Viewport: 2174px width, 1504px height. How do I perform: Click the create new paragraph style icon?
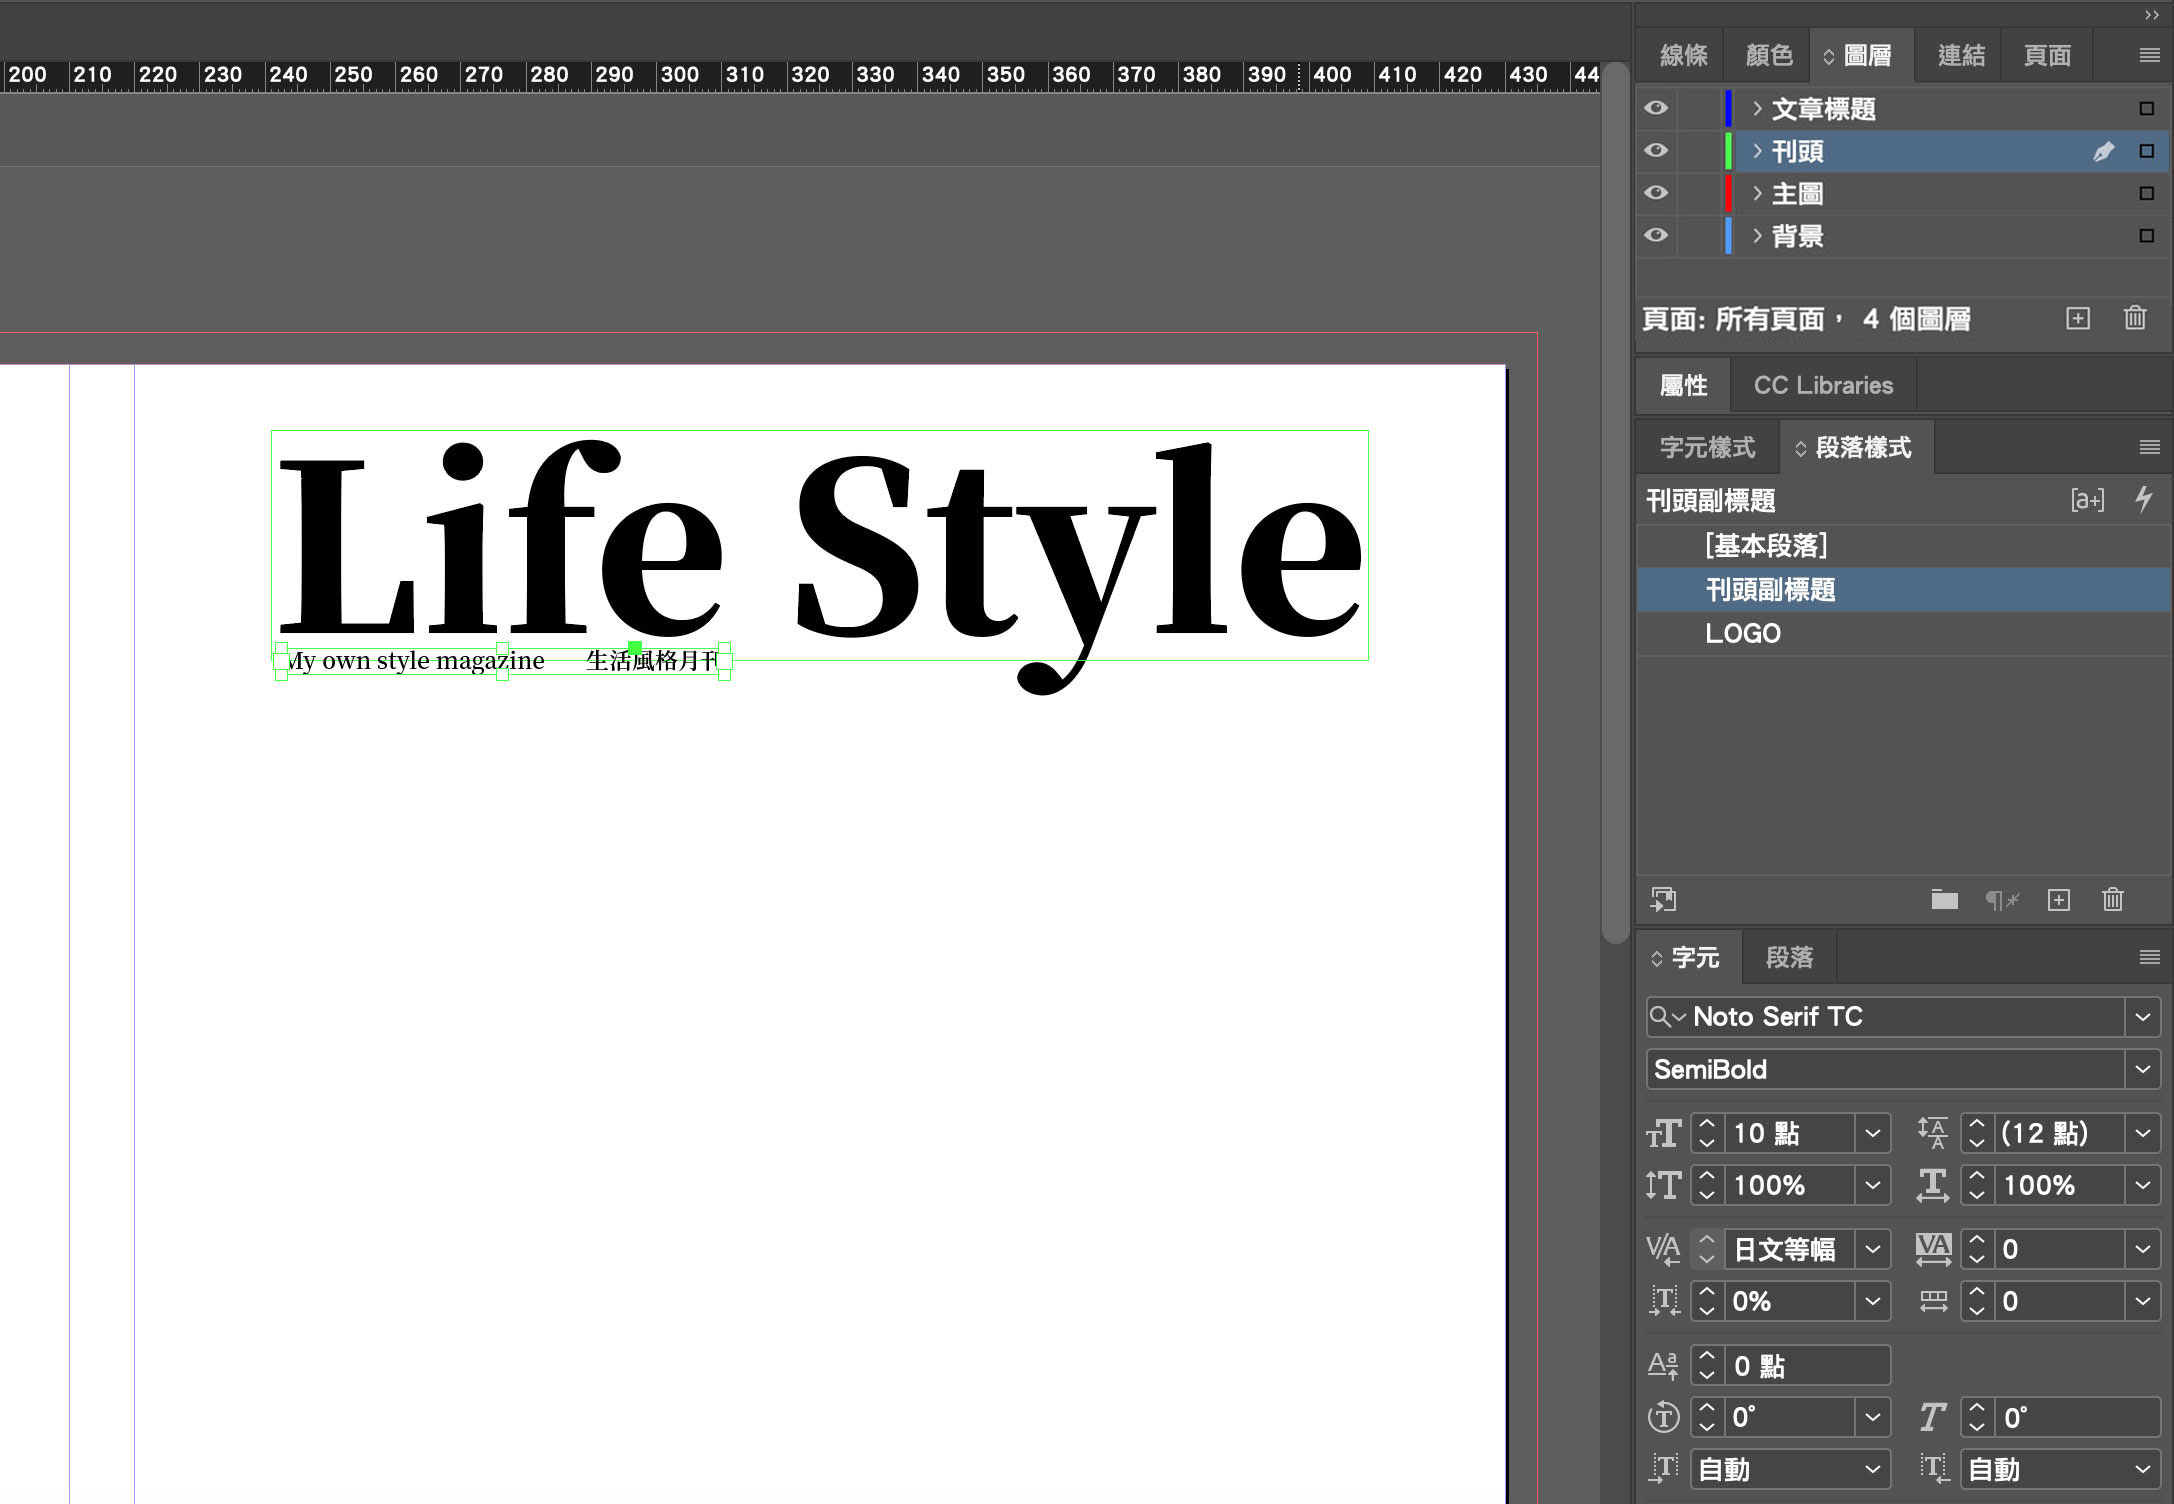tap(2058, 900)
